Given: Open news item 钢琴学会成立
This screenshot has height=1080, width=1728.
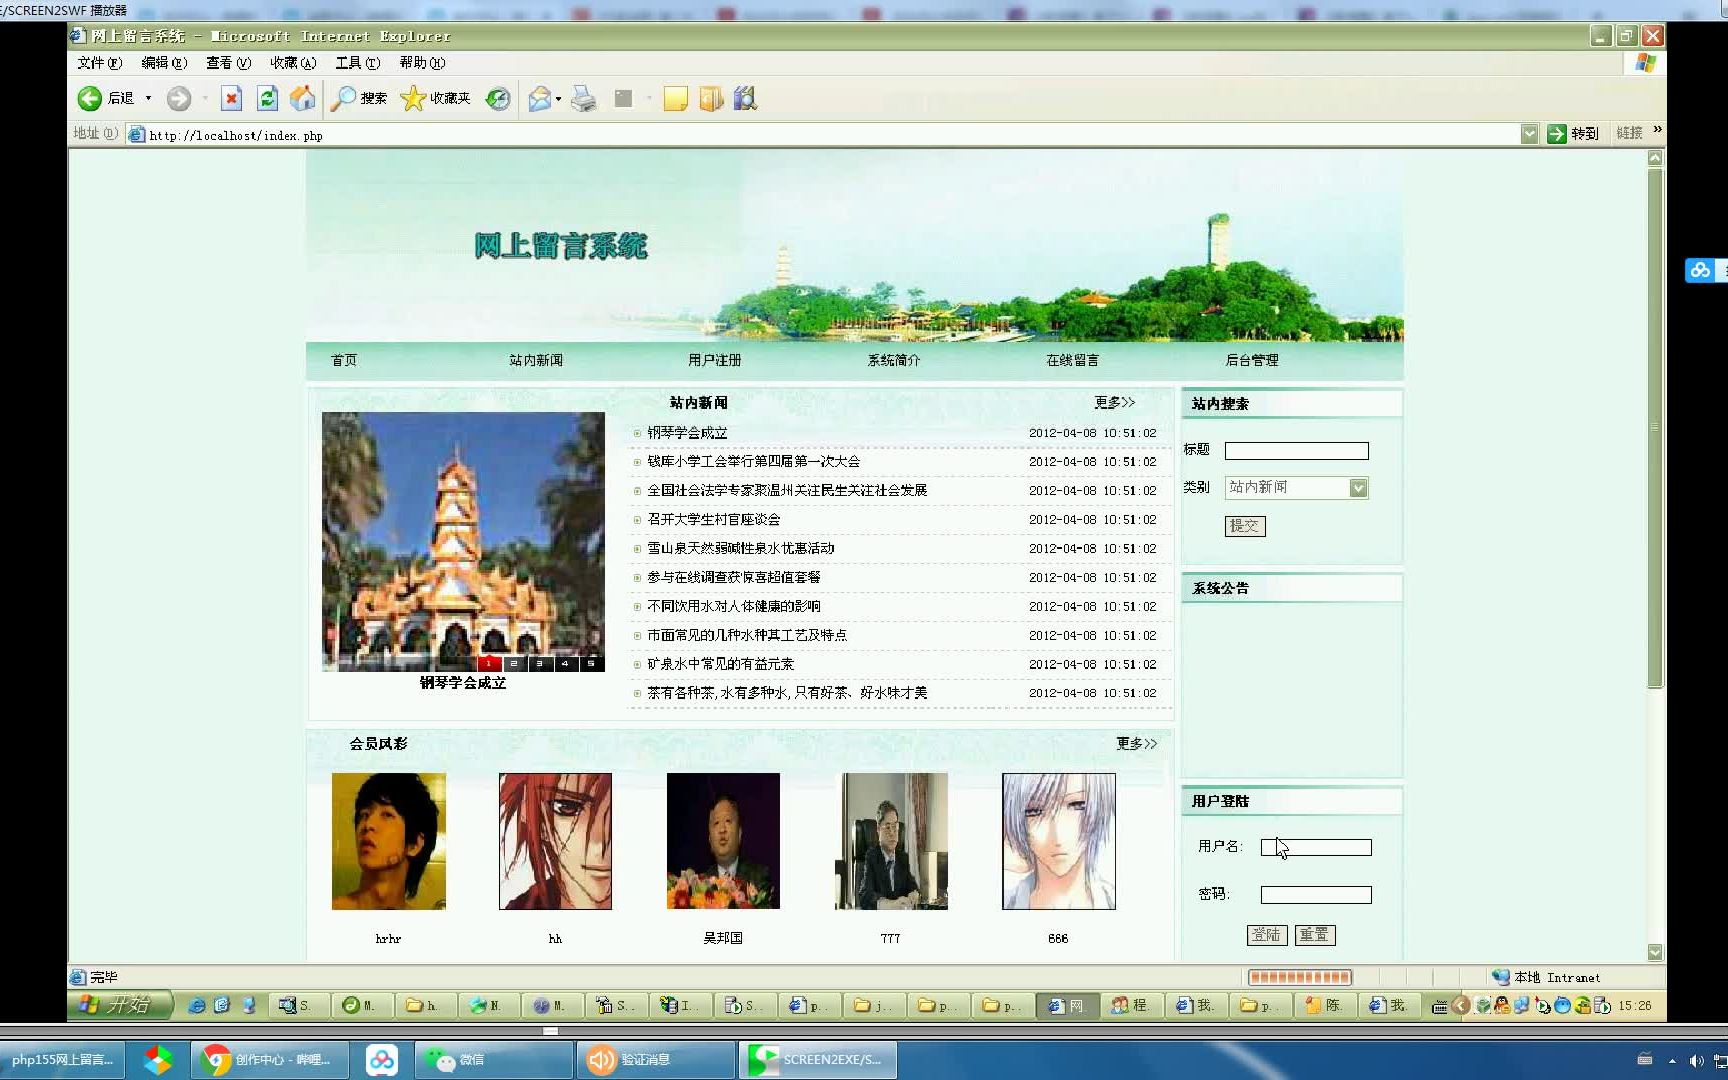Looking at the screenshot, I should 687,433.
